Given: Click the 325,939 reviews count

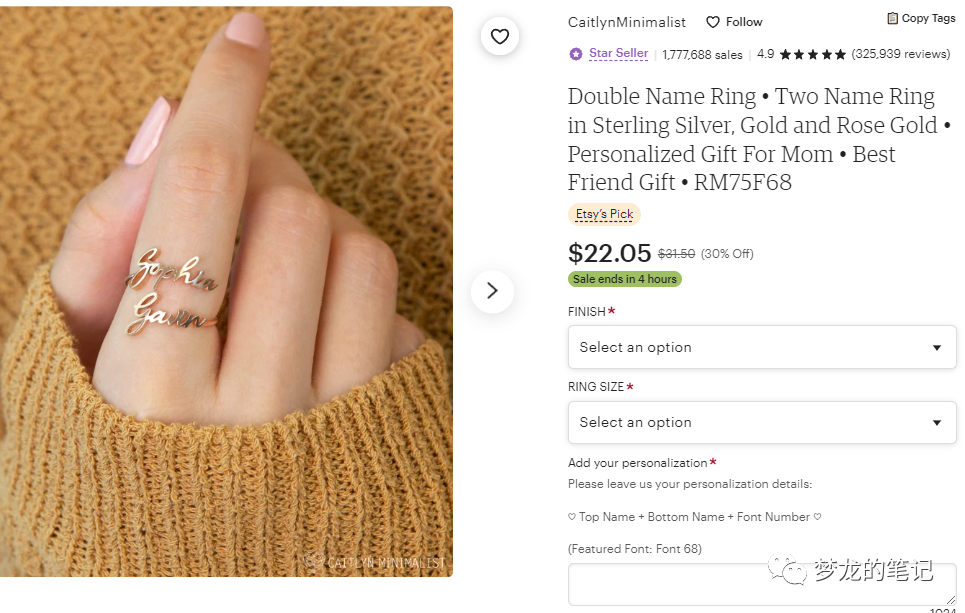Looking at the screenshot, I should point(901,54).
